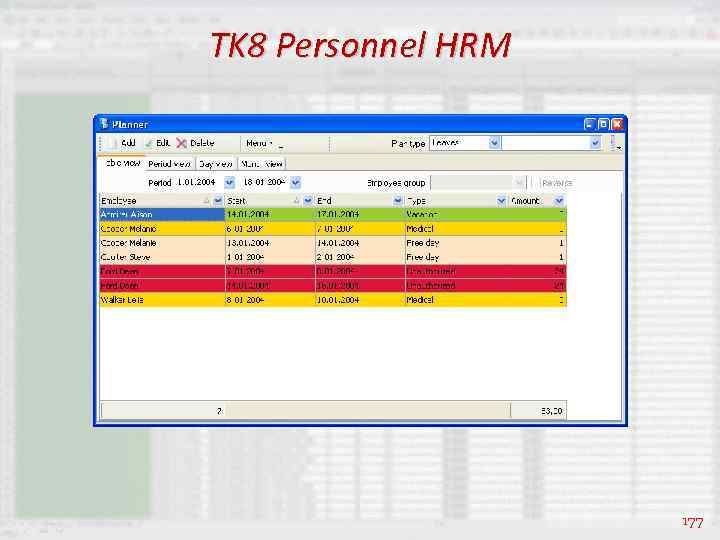Maximize the Planner window

(603, 124)
